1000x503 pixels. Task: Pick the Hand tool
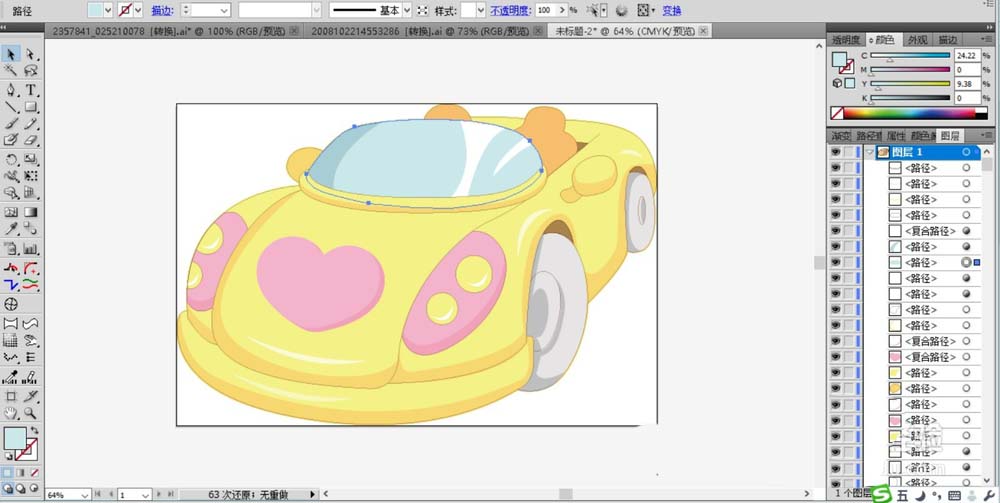coord(11,412)
